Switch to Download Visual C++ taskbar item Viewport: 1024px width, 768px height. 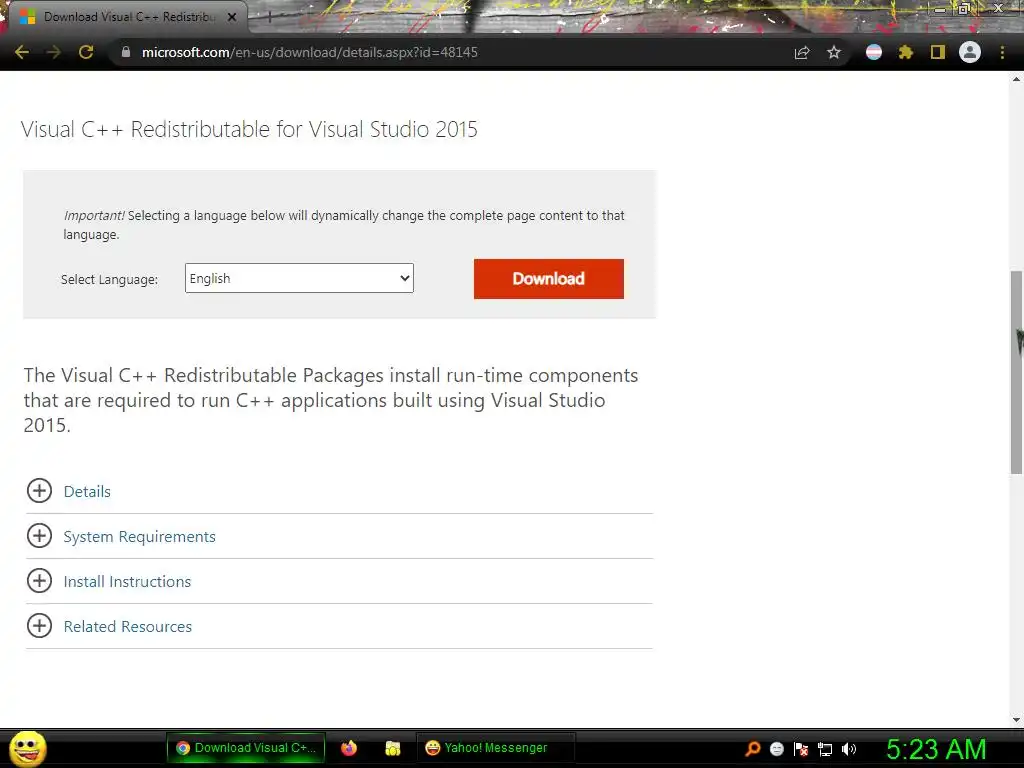246,748
